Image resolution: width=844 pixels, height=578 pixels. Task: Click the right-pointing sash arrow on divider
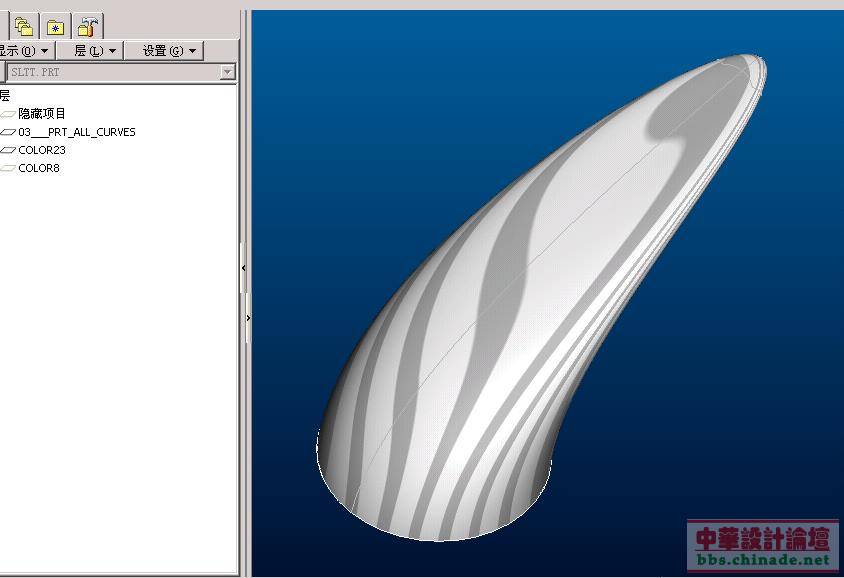(x=247, y=317)
